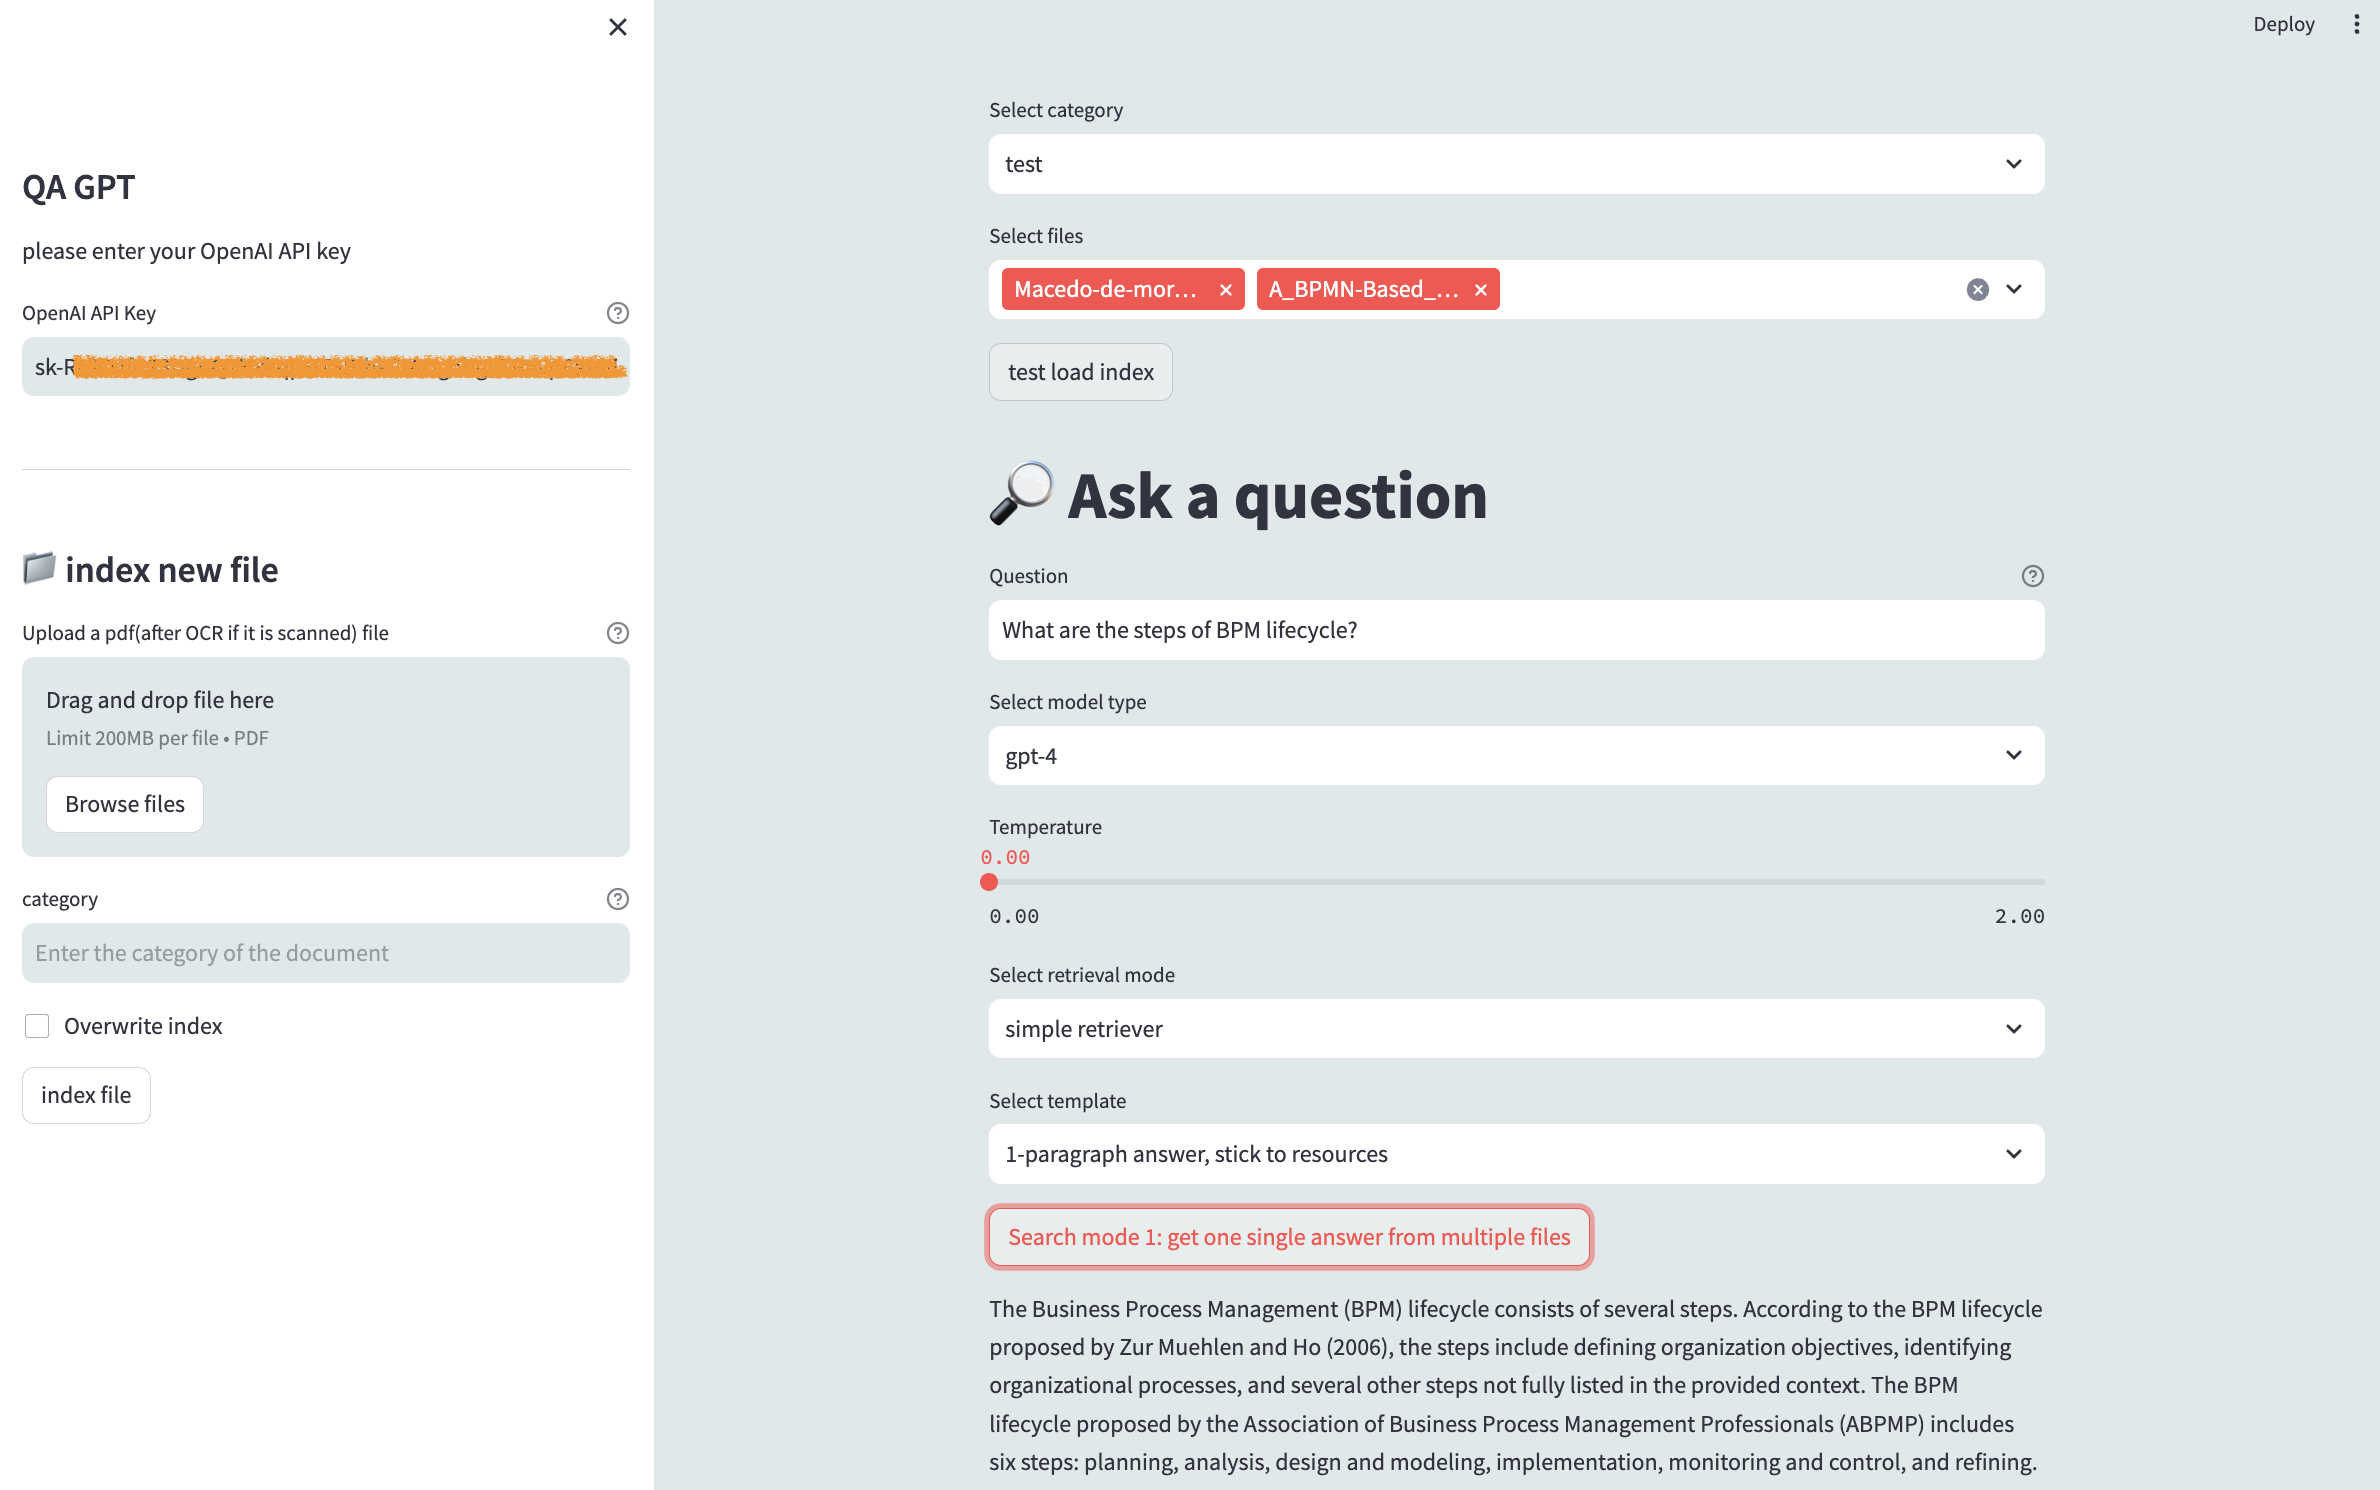Expand the Select template dropdown
Viewport: 2380px width, 1490px height.
[x=1516, y=1154]
